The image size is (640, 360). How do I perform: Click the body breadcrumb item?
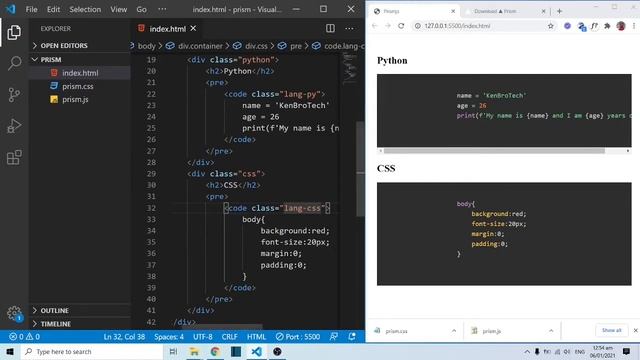tap(146, 46)
